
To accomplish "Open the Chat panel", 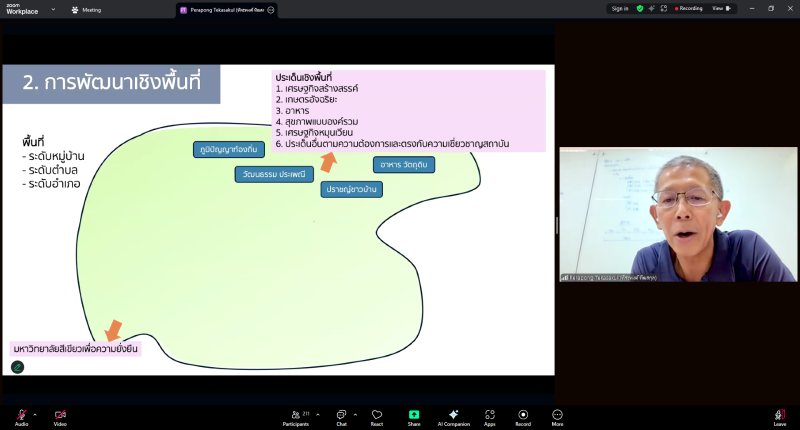I will pyautogui.click(x=341, y=415).
